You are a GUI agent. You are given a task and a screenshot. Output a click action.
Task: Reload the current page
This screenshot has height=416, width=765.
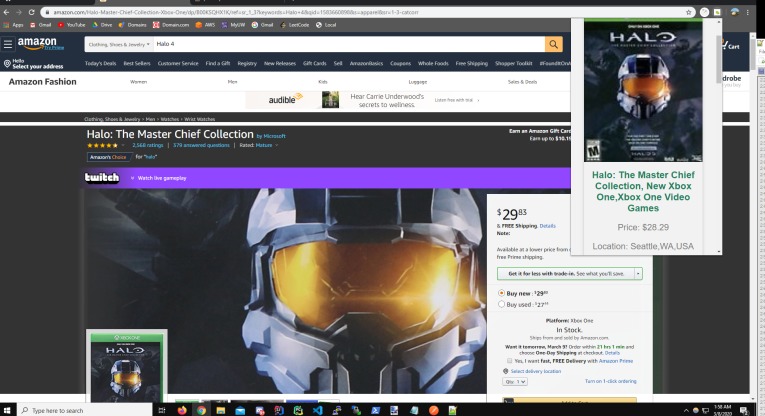point(32,12)
